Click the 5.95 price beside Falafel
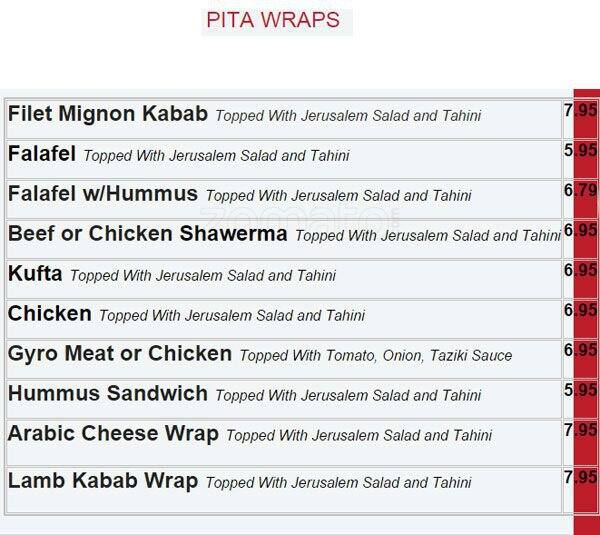Viewport: 600px width, 535px height. pos(580,151)
